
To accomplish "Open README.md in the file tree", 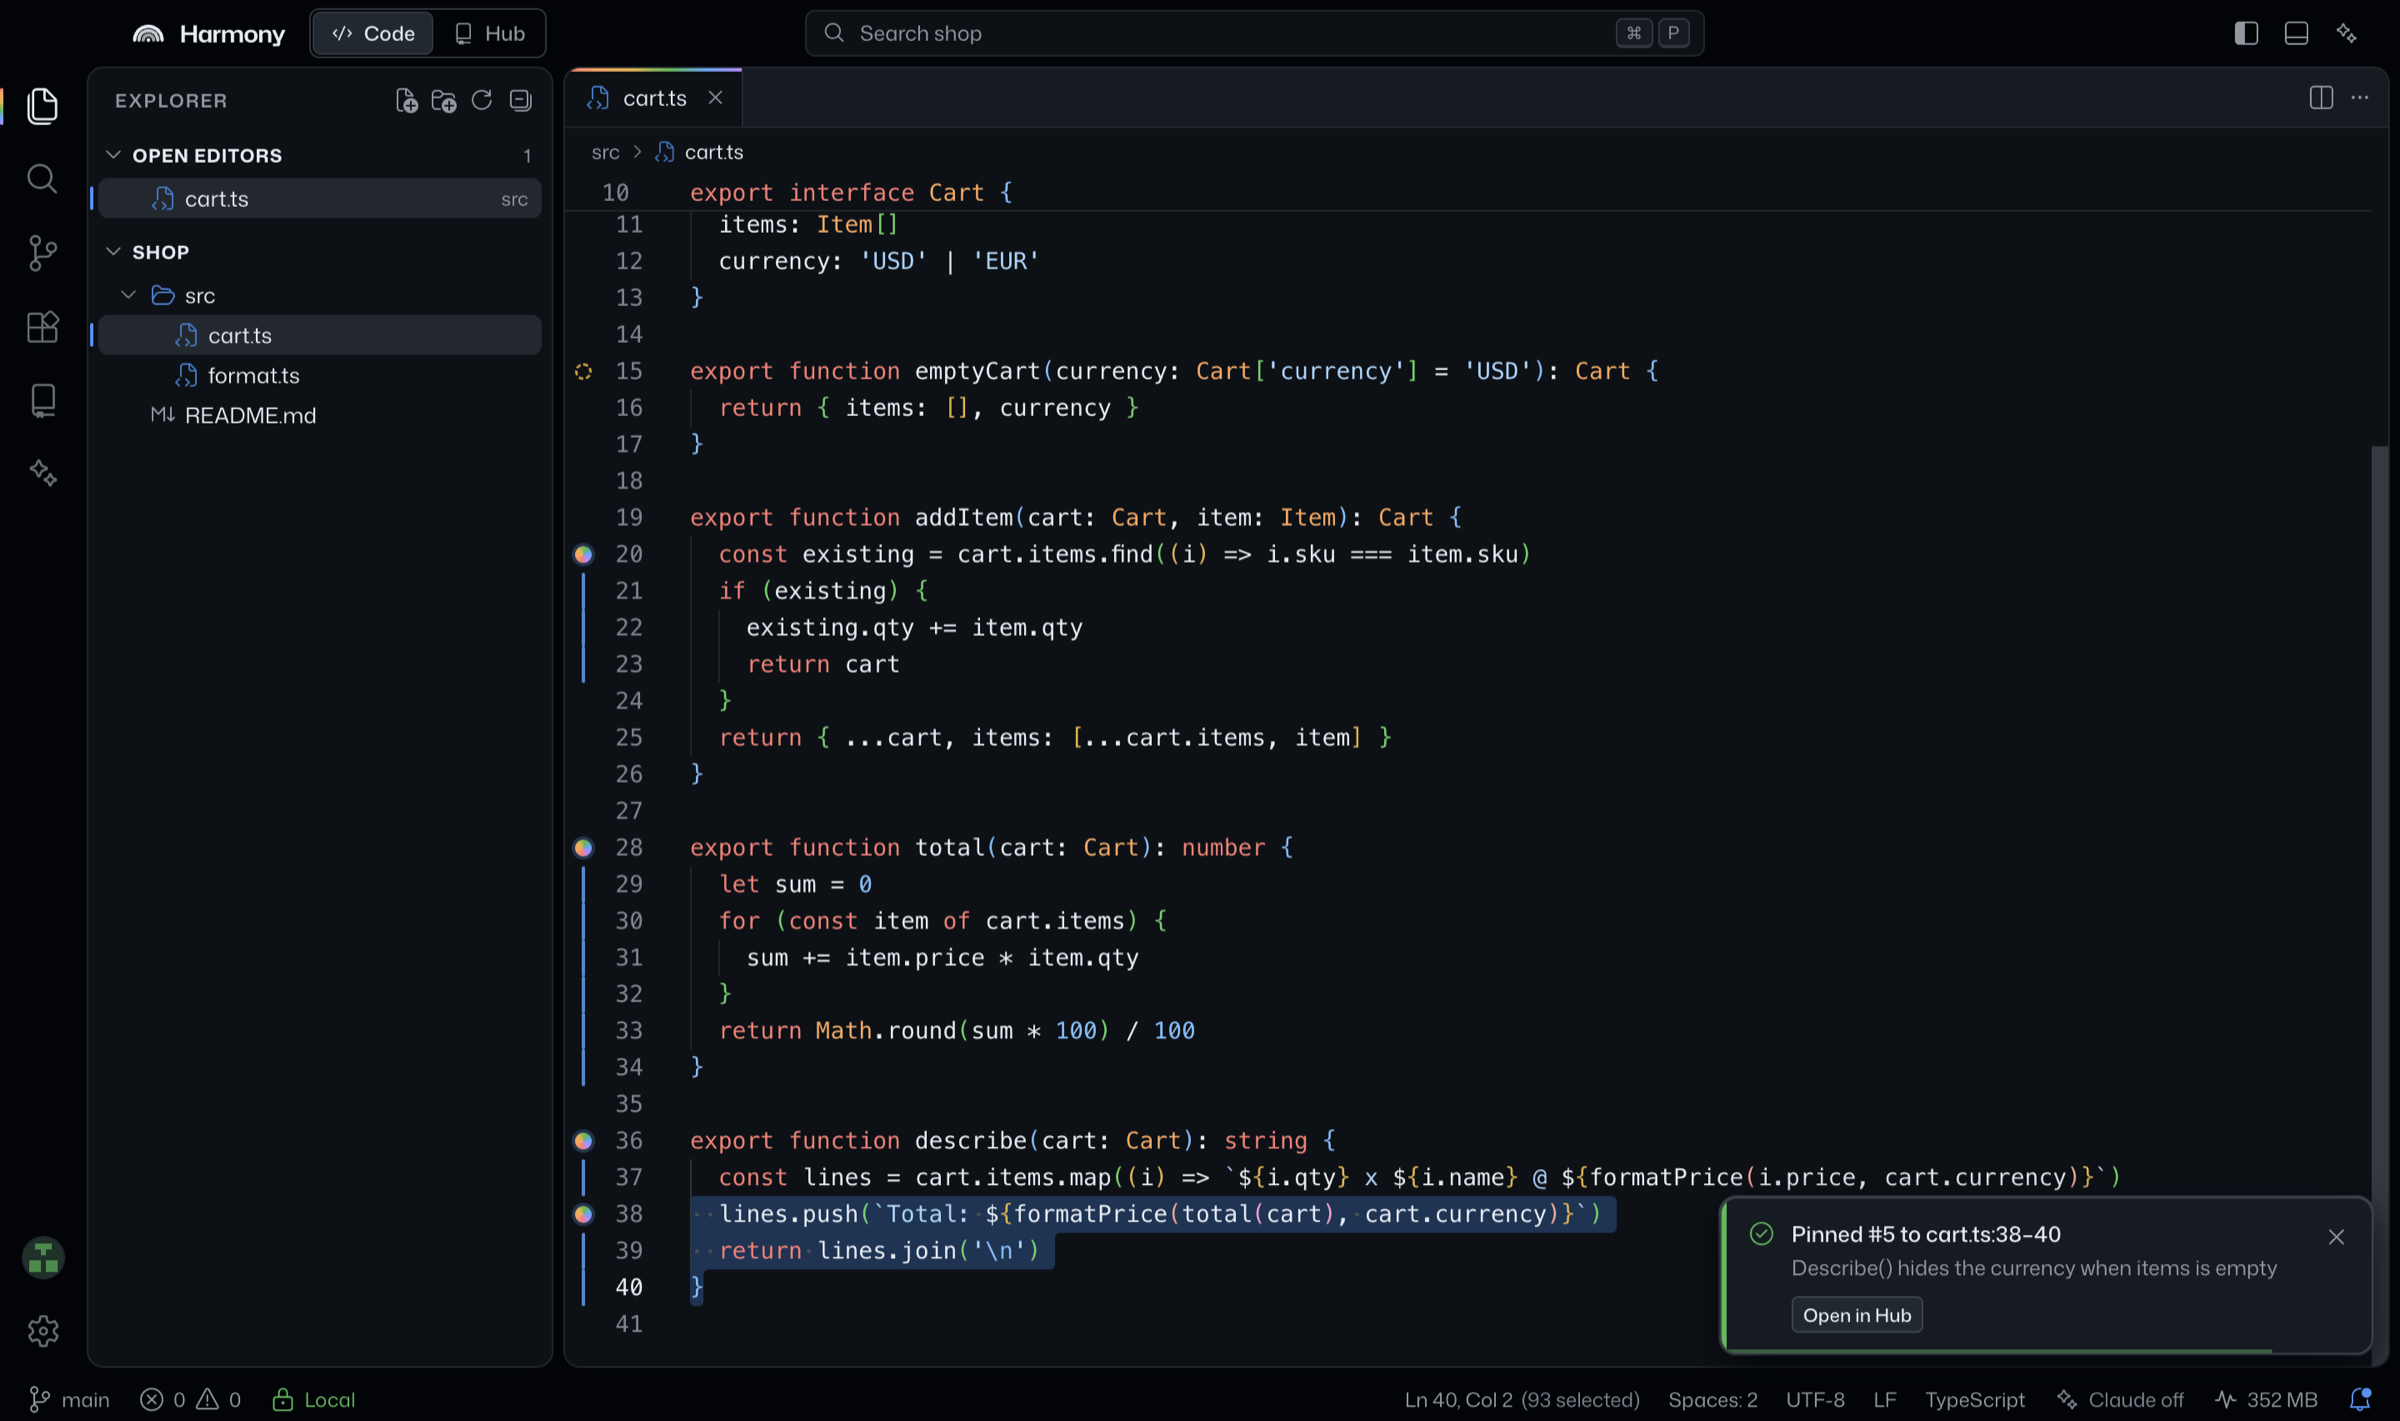I will pyautogui.click(x=320, y=415).
